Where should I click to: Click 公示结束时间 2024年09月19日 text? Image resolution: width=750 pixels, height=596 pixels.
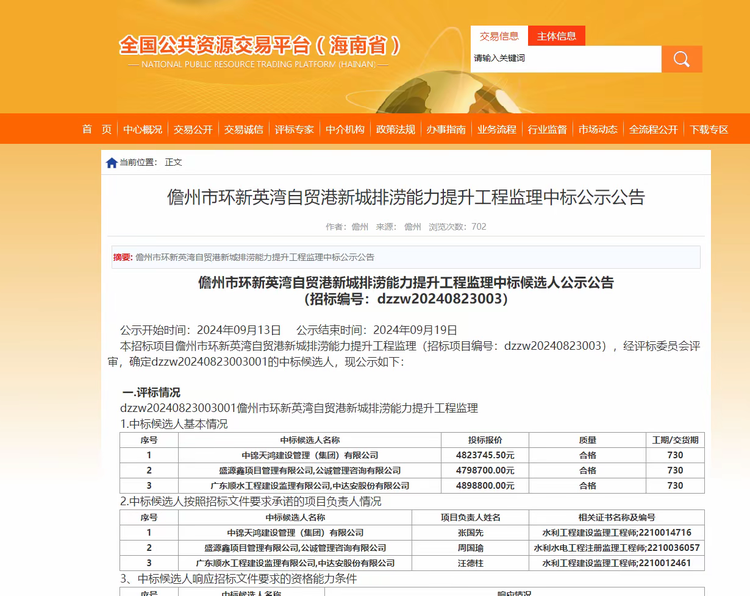point(376,330)
